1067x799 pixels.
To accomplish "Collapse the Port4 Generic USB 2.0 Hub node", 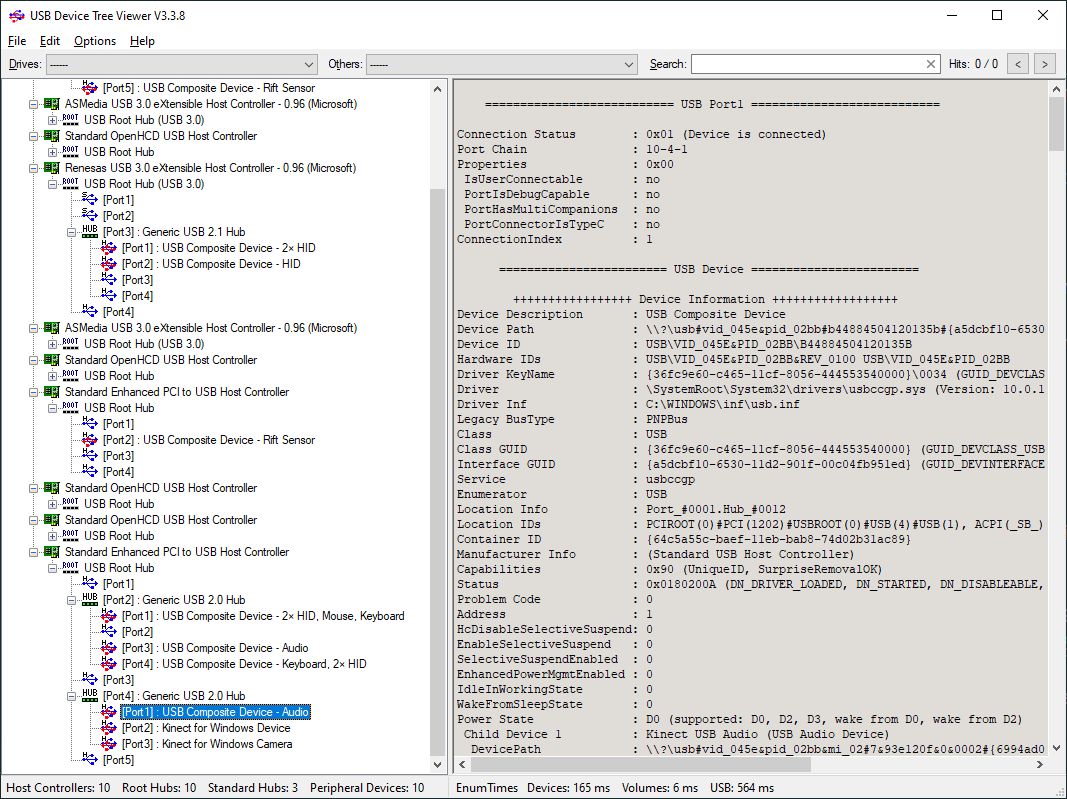I will [x=71, y=696].
